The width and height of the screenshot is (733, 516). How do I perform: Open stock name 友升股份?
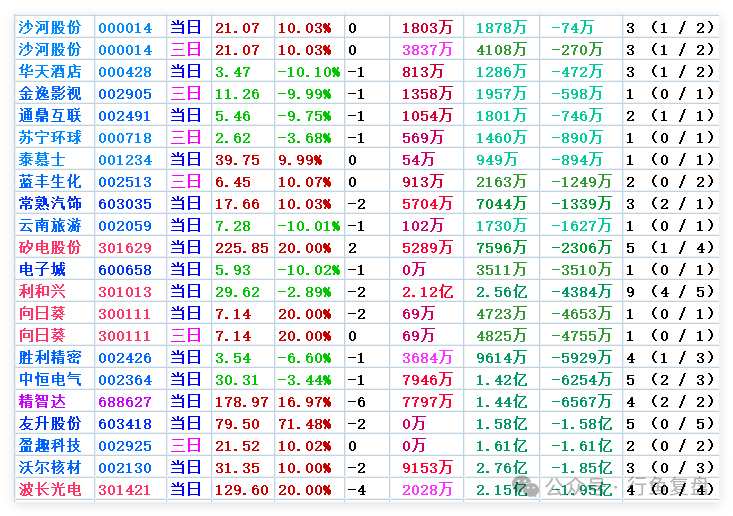(x=50, y=423)
